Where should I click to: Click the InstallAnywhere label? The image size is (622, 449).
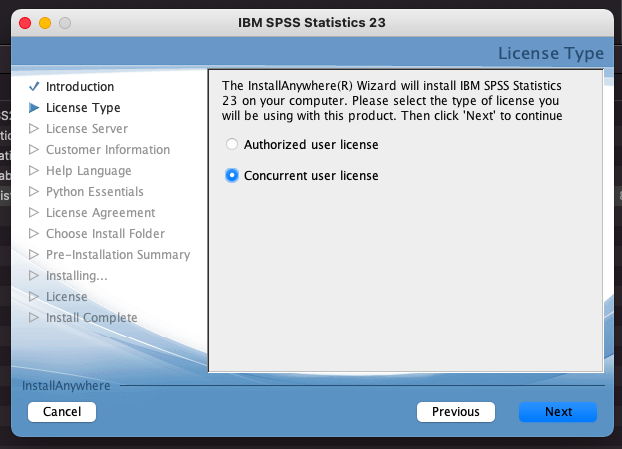[66, 386]
